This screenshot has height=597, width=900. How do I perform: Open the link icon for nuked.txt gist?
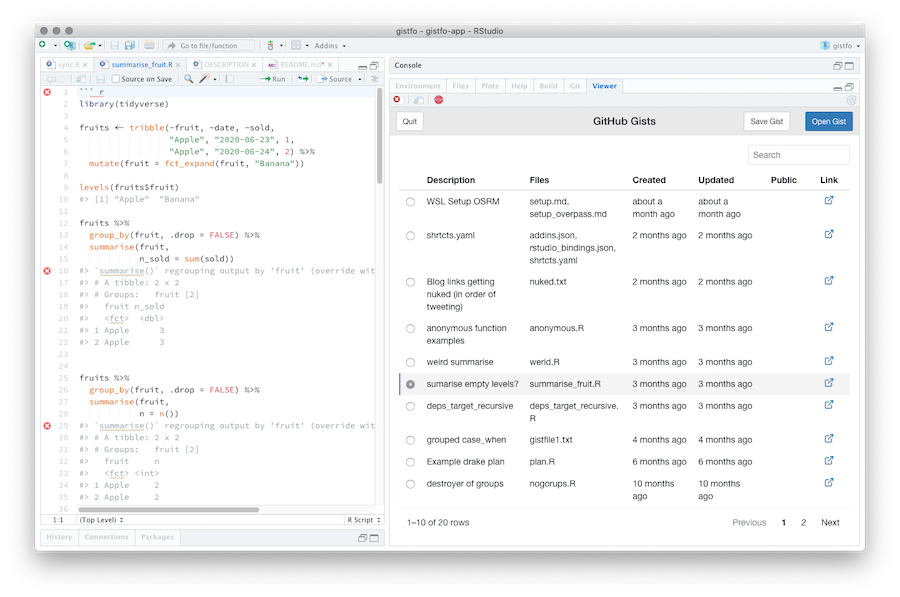pos(829,281)
